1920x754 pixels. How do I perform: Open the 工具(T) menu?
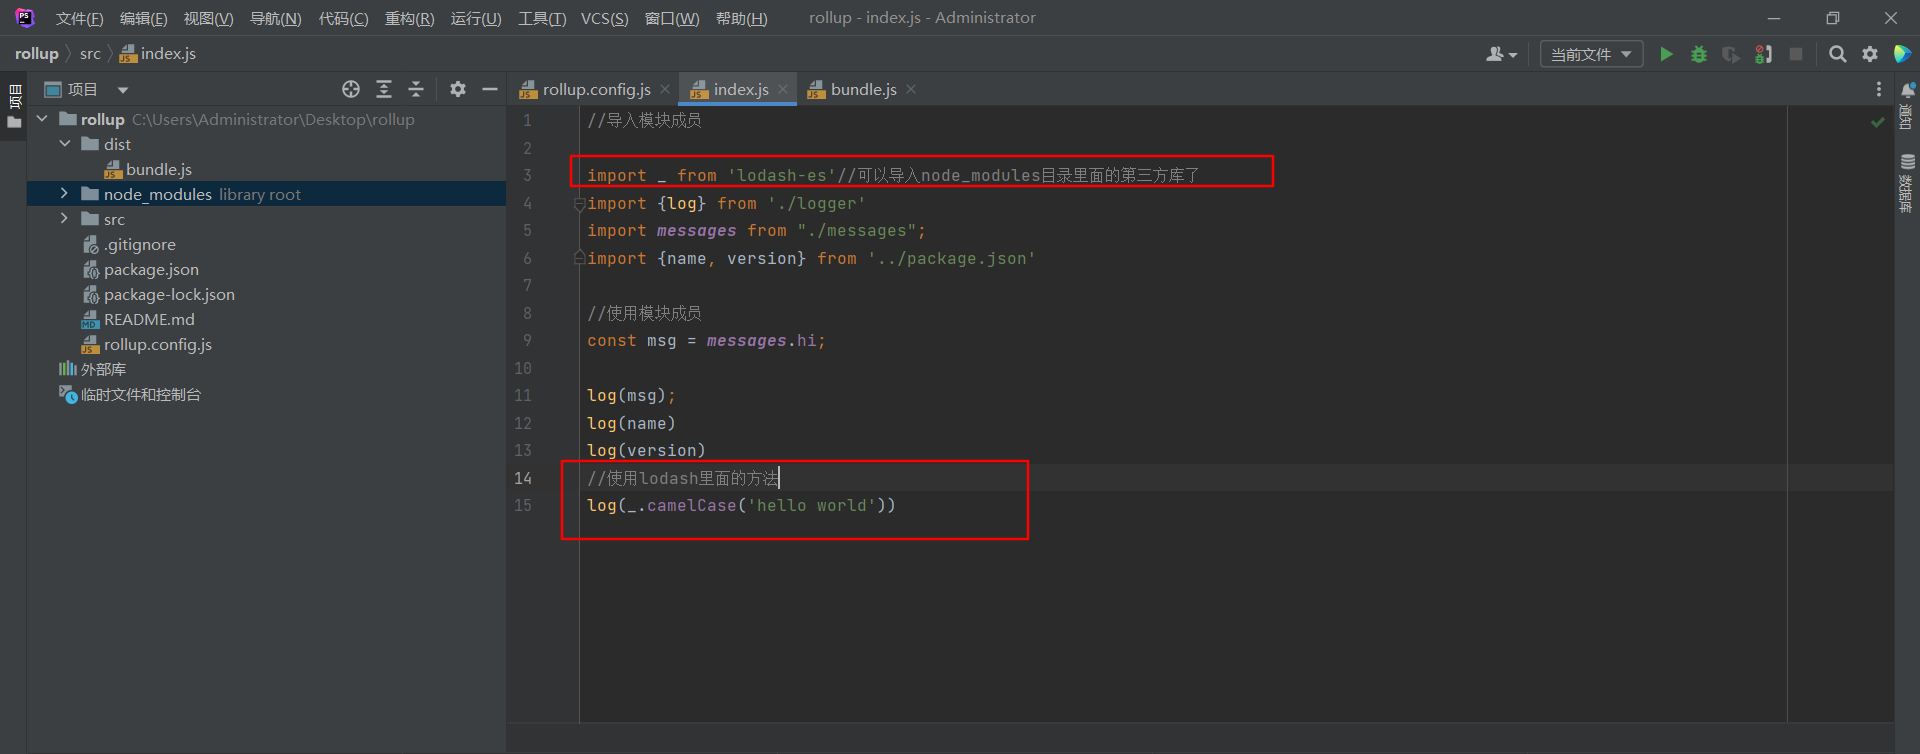point(542,18)
